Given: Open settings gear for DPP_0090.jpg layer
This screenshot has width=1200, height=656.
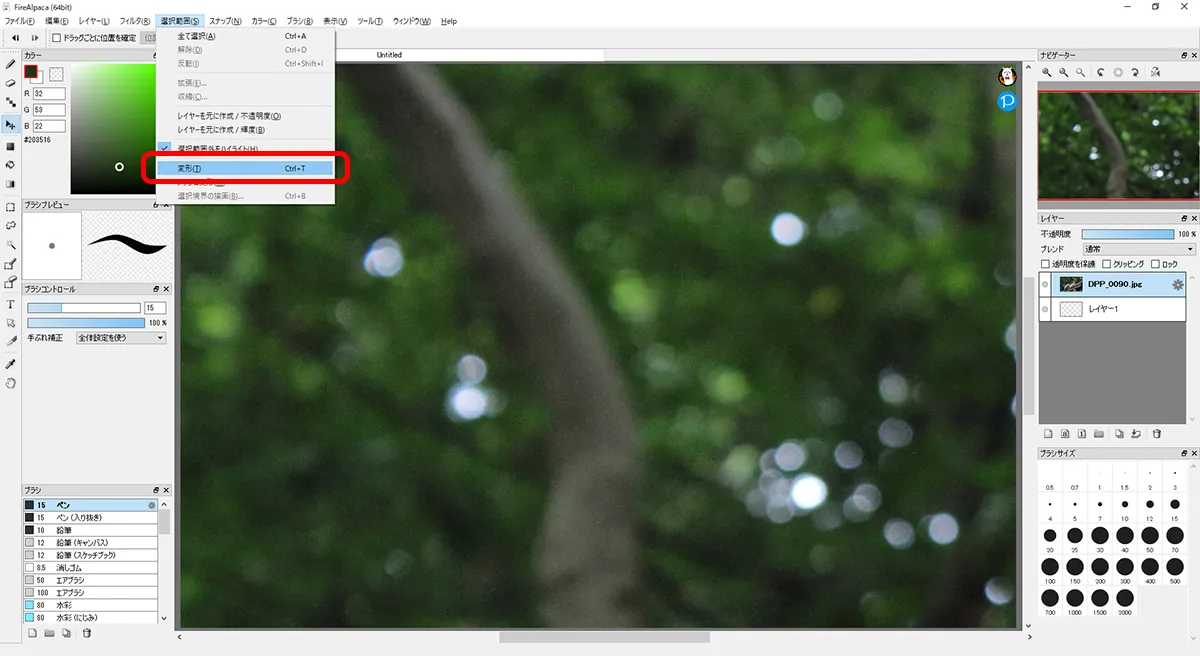Looking at the screenshot, I should [1178, 285].
